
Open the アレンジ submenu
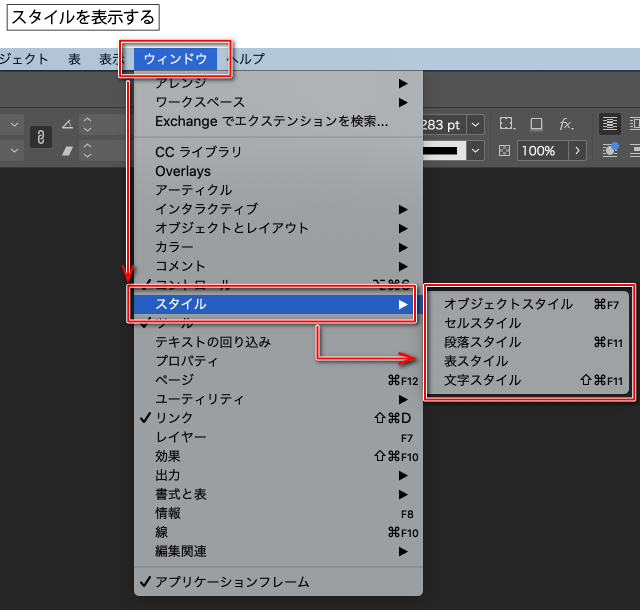[278, 83]
